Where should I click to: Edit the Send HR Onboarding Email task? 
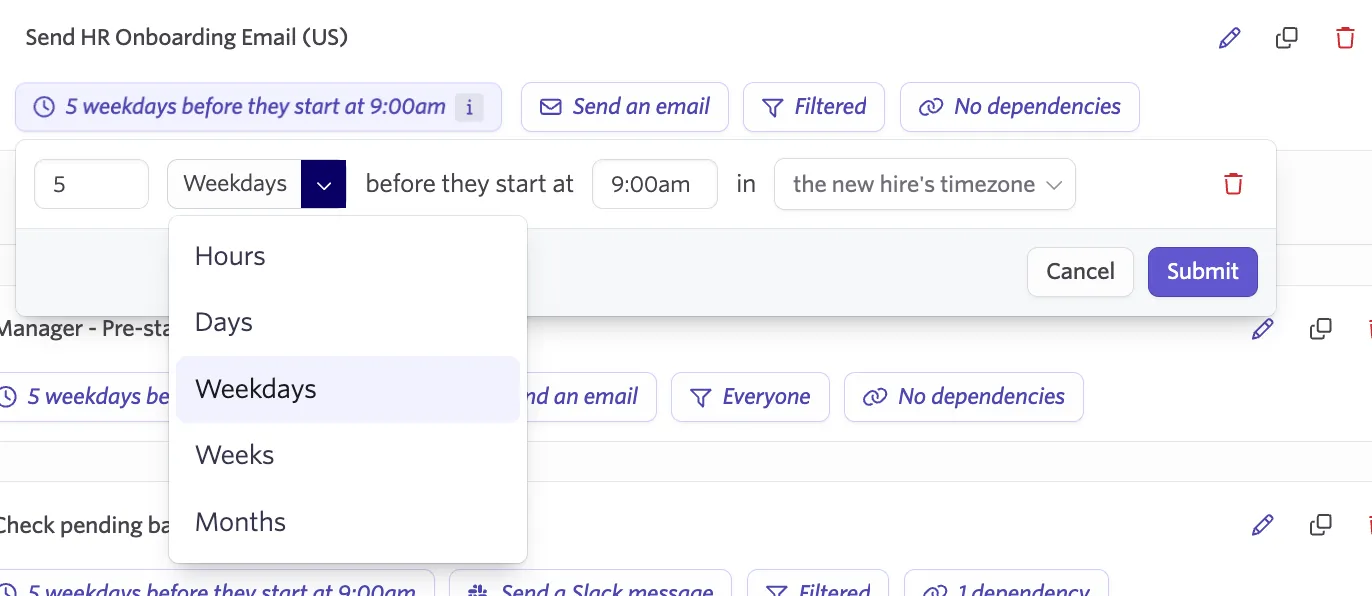coord(1229,38)
